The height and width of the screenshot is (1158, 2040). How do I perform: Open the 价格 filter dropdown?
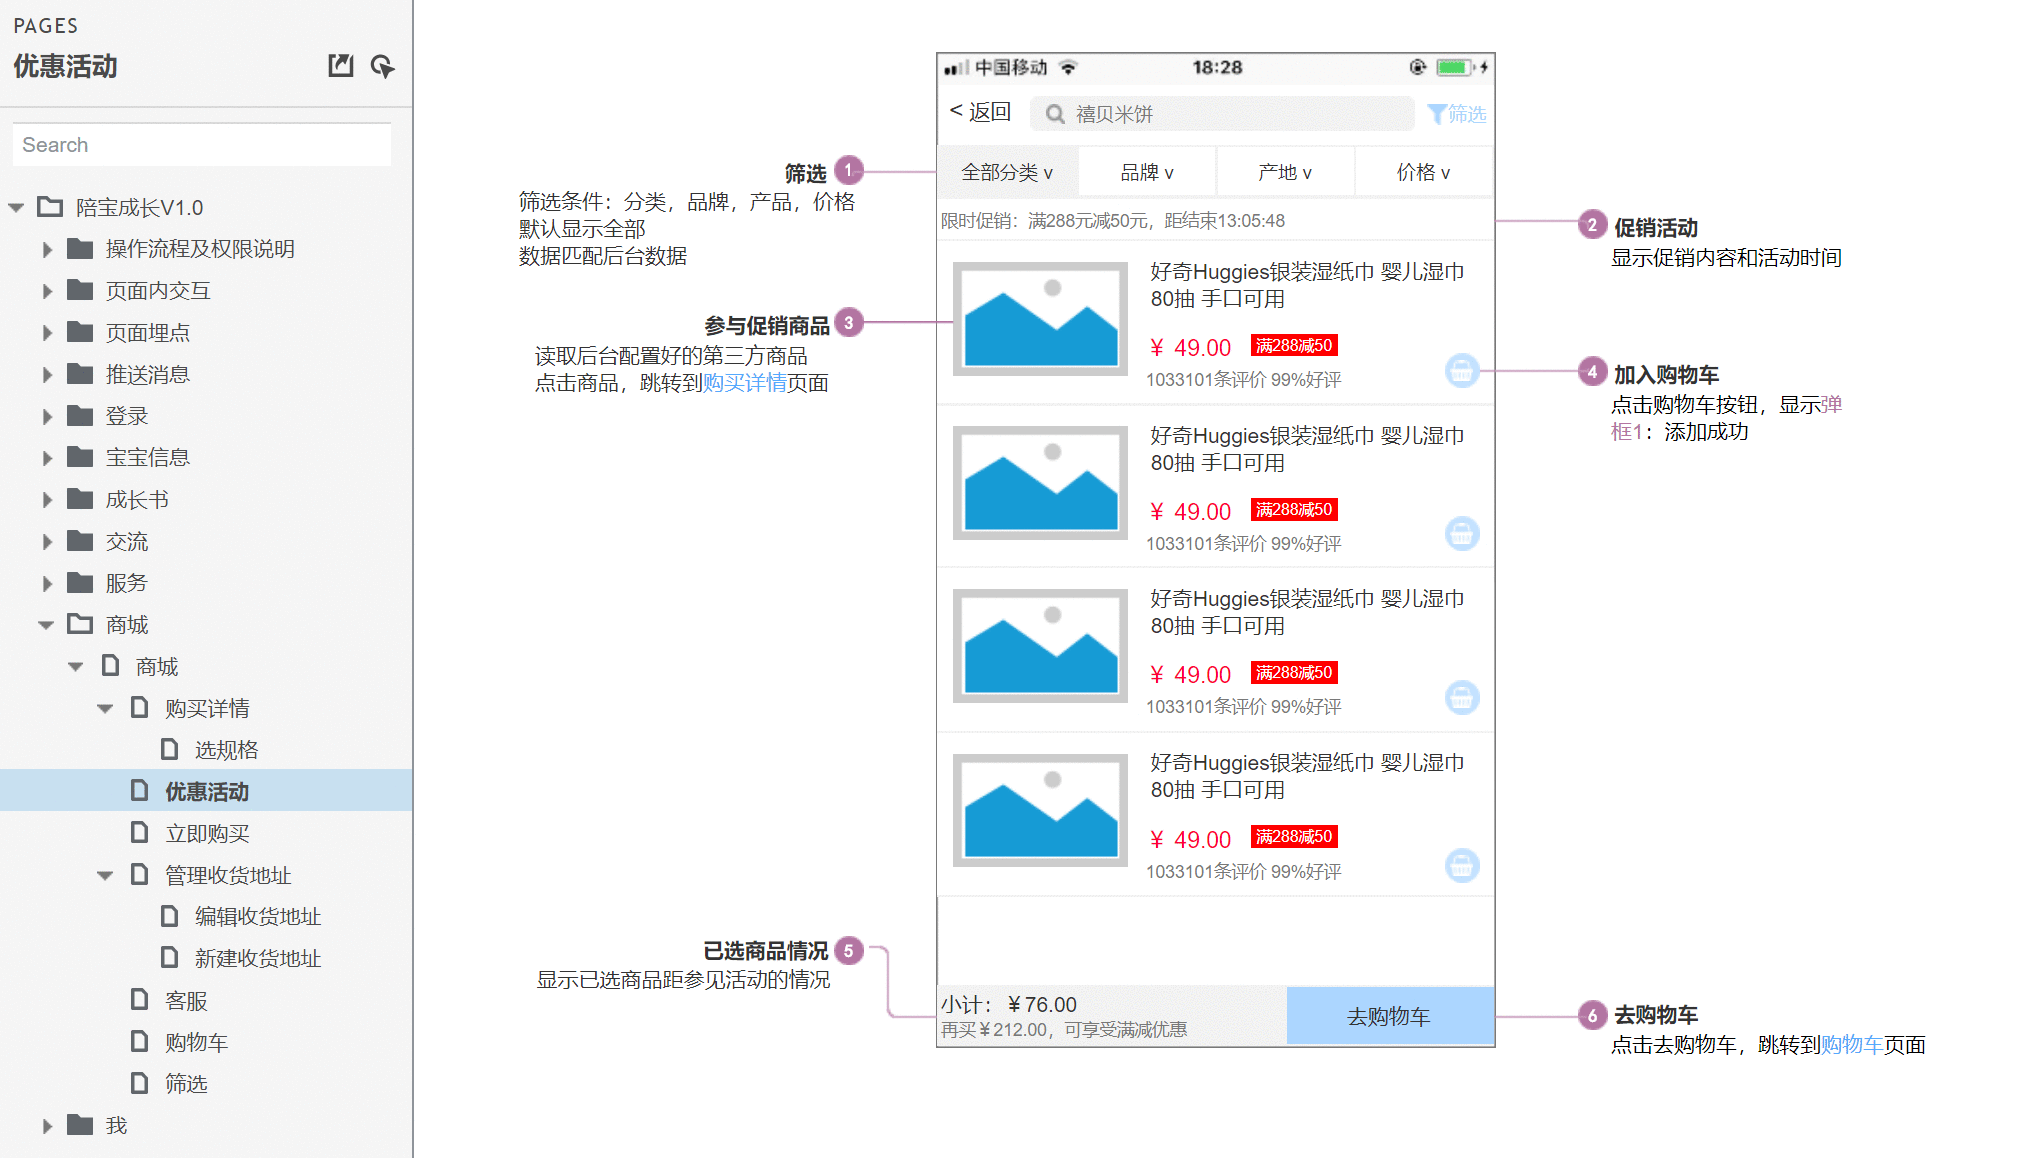(x=1424, y=172)
